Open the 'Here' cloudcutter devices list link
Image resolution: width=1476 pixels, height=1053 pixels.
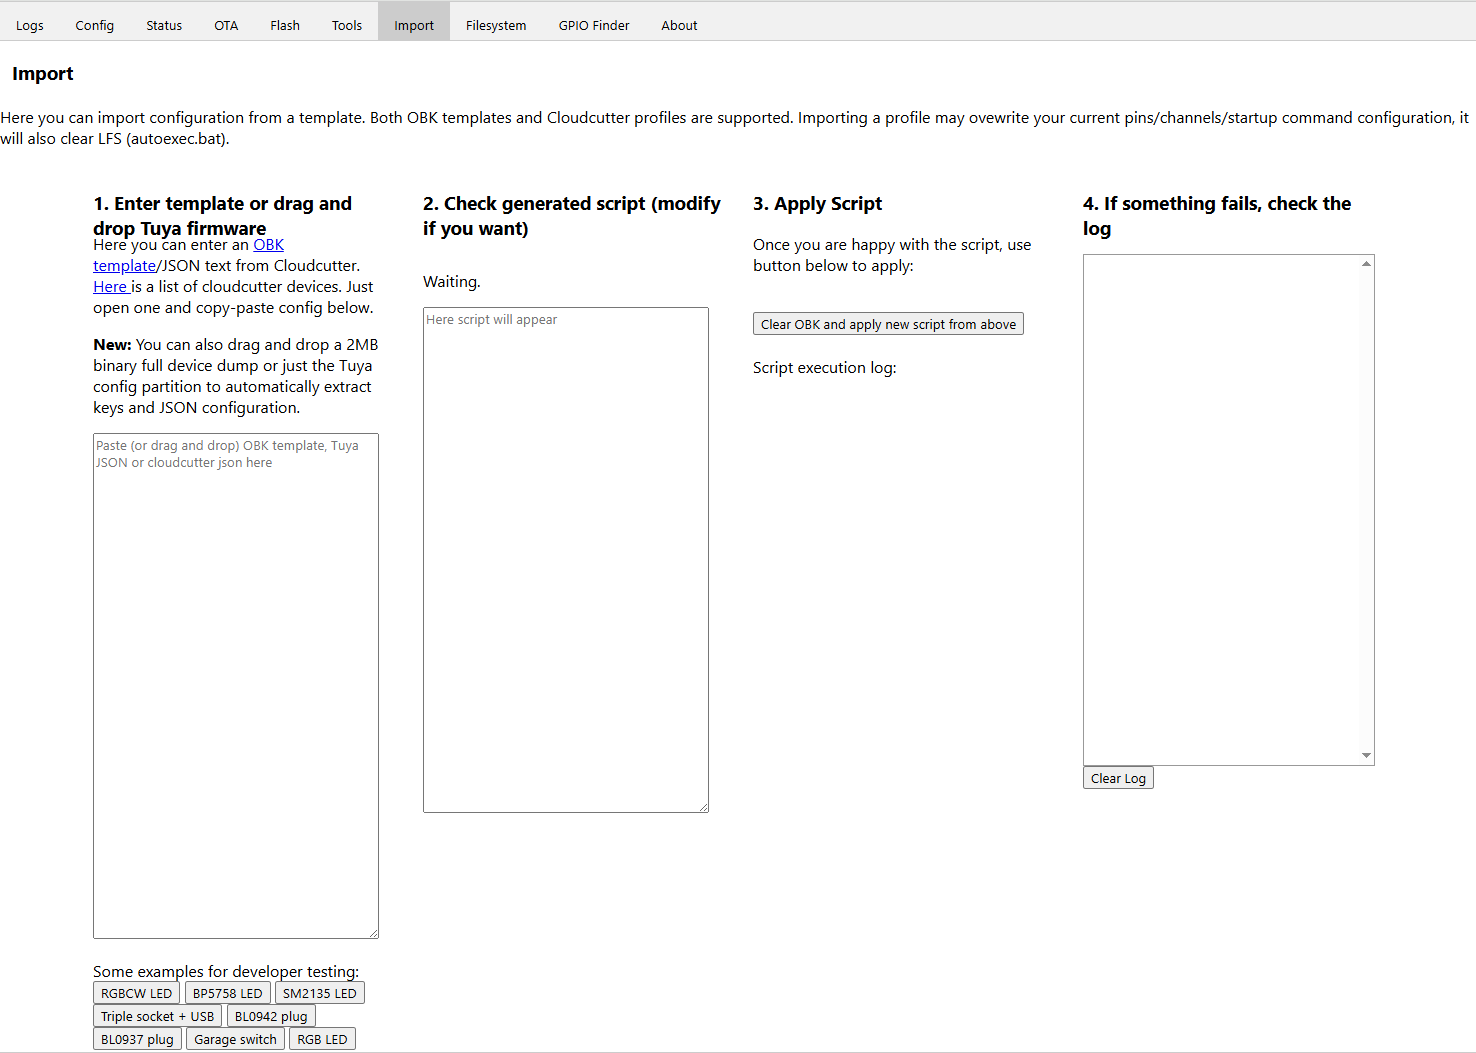click(110, 287)
